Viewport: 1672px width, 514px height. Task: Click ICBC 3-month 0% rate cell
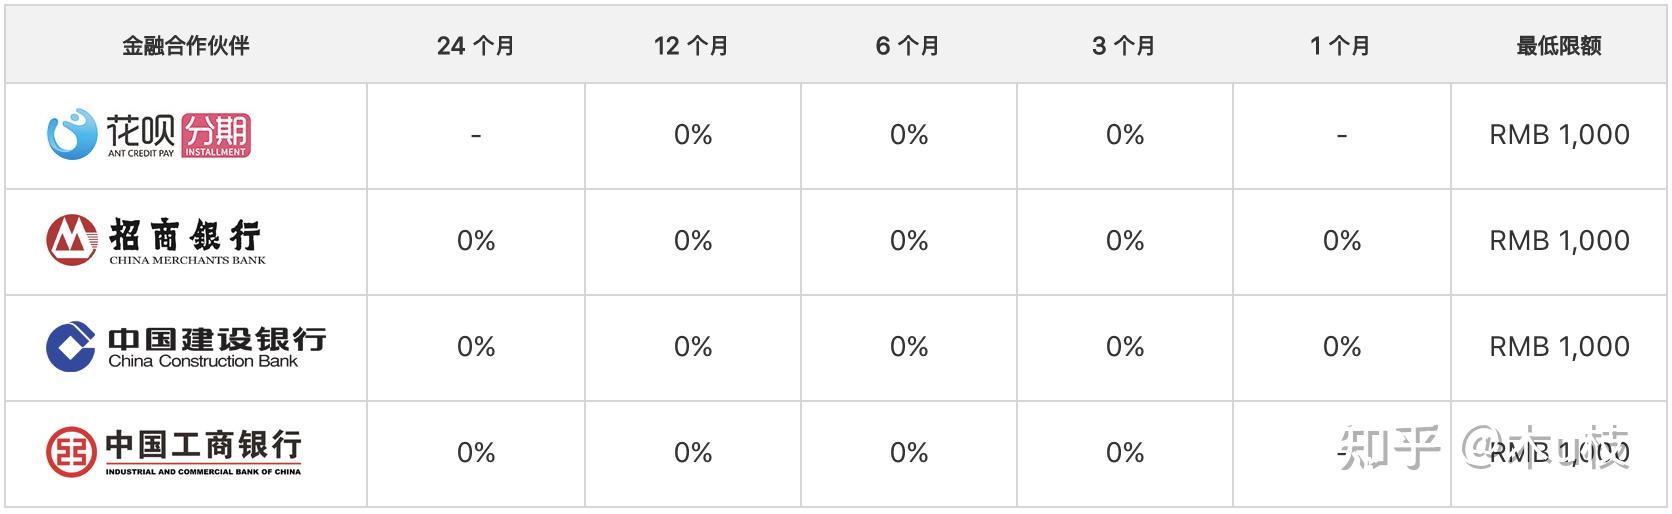pyautogui.click(x=1125, y=453)
